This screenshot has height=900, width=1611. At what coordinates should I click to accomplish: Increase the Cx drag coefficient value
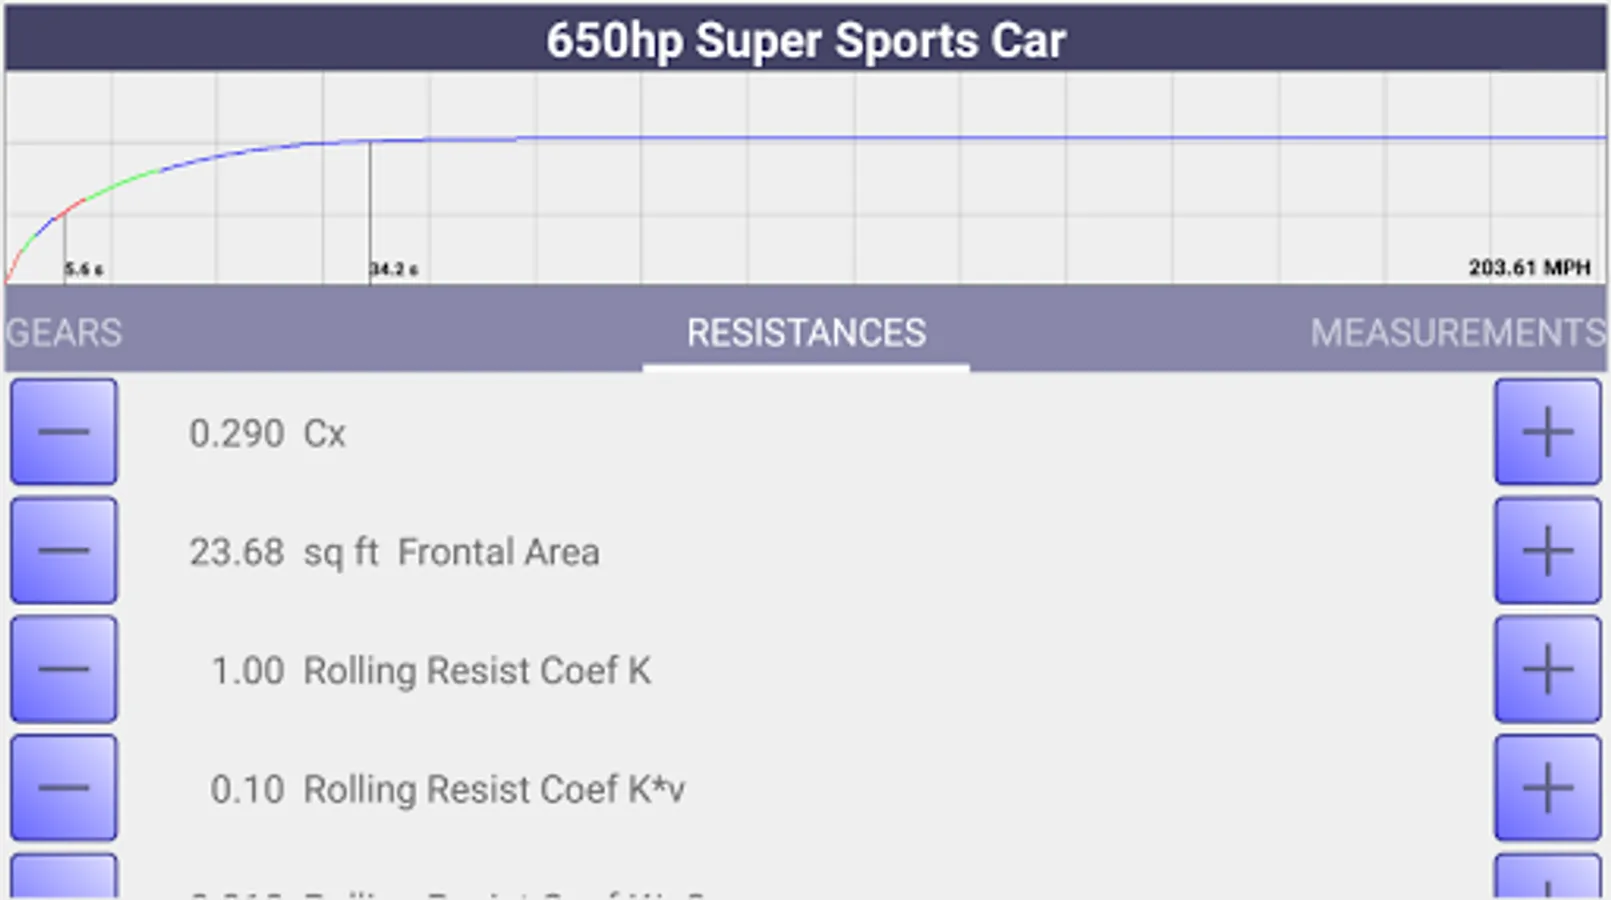pyautogui.click(x=1547, y=432)
